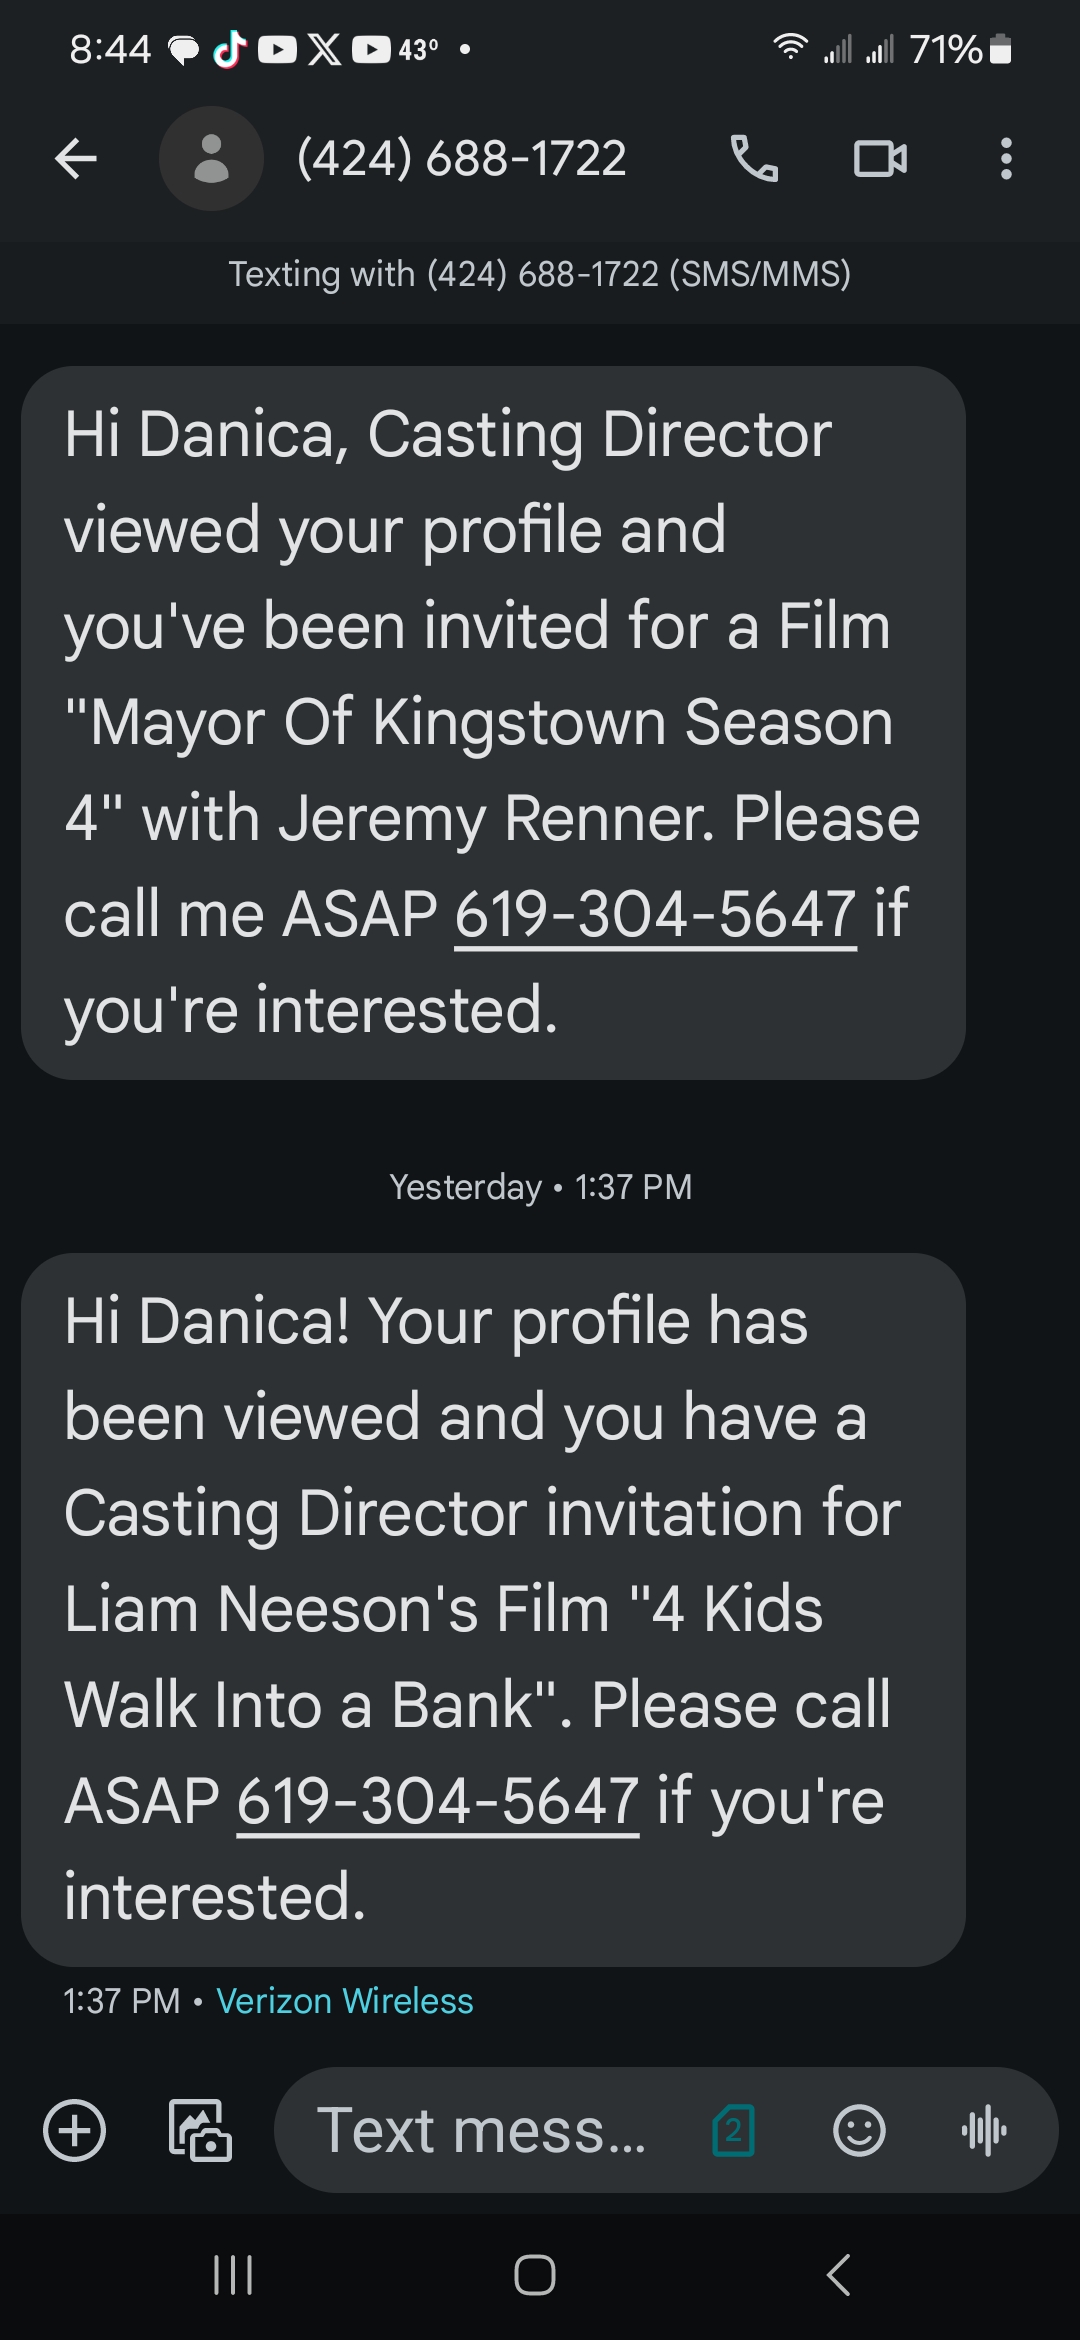
Task: Tap the Android home button
Action: point(535,2275)
